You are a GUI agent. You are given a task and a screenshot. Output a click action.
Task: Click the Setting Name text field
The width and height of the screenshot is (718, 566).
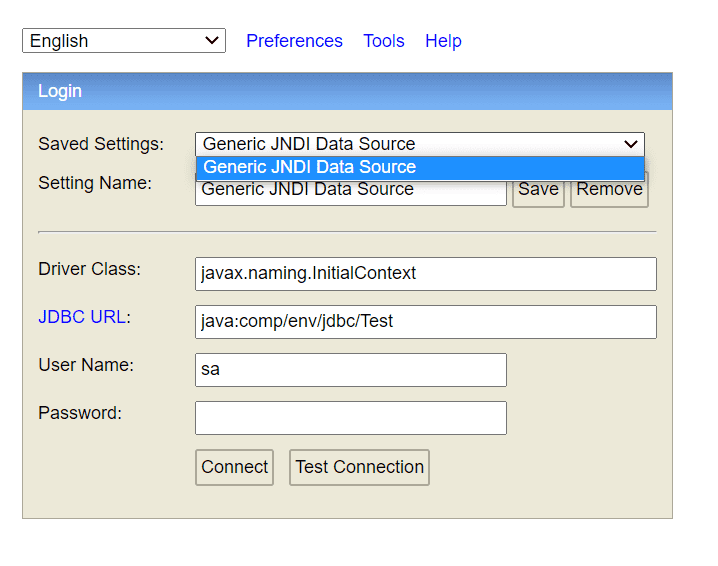click(x=350, y=193)
